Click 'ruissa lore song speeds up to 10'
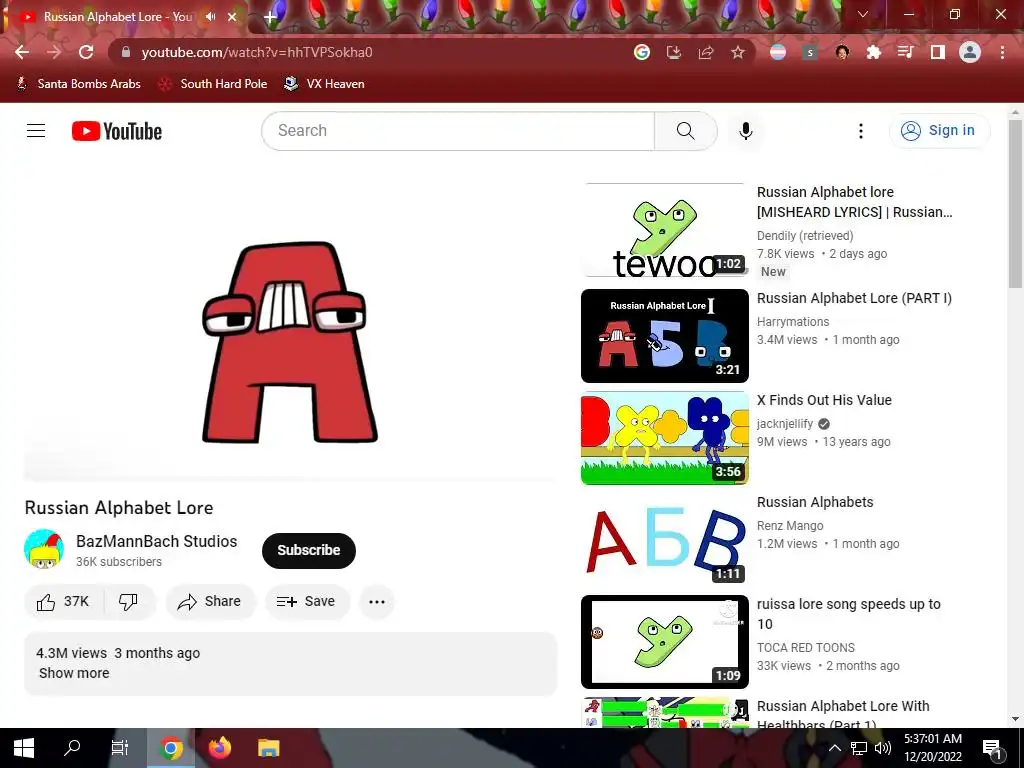The image size is (1024, 768). click(848, 614)
